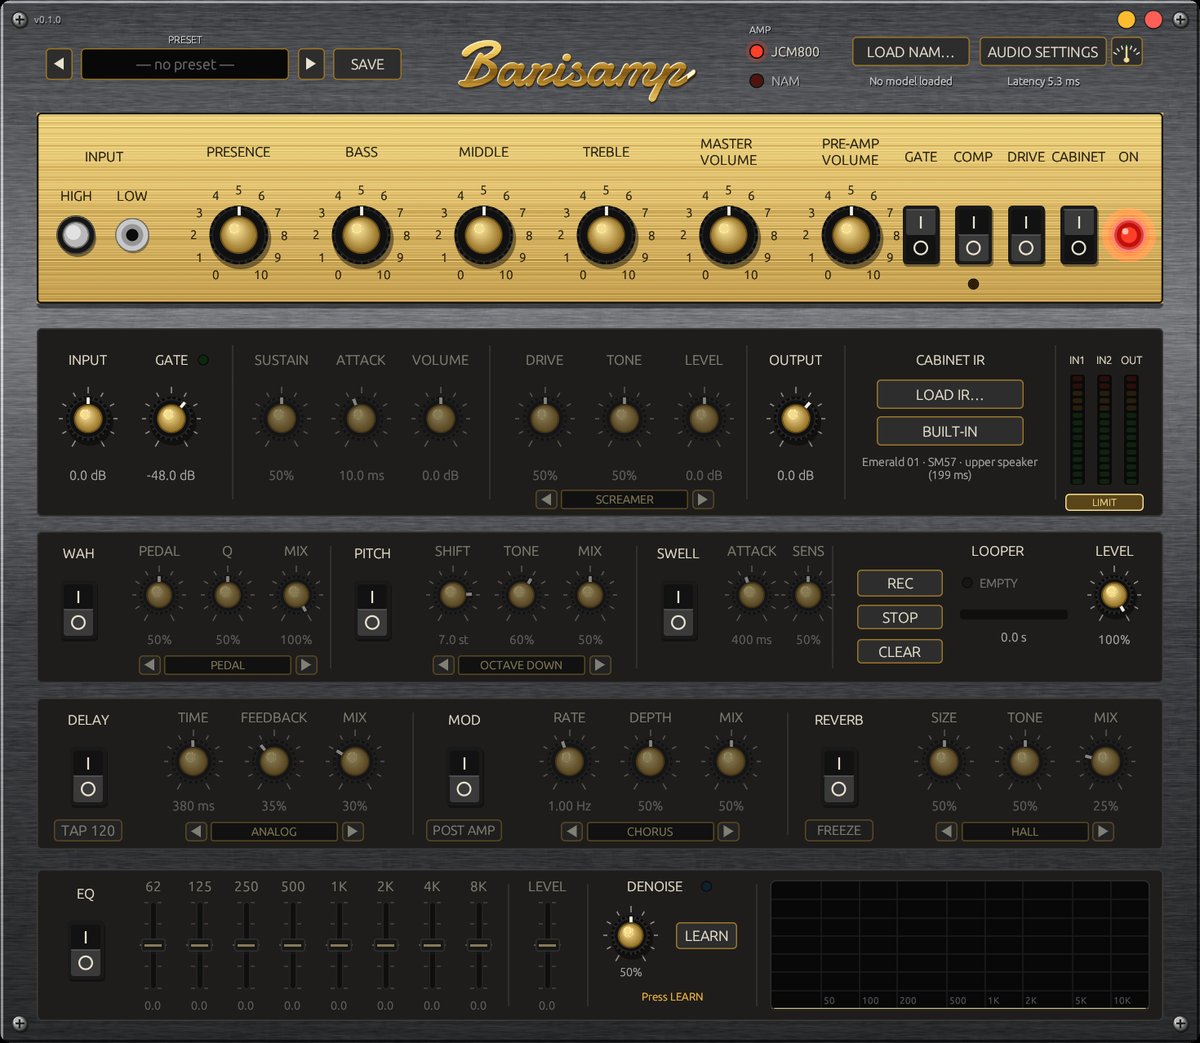Toggle the amp CABINET rocker switch
The image size is (1200, 1043).
click(1079, 235)
